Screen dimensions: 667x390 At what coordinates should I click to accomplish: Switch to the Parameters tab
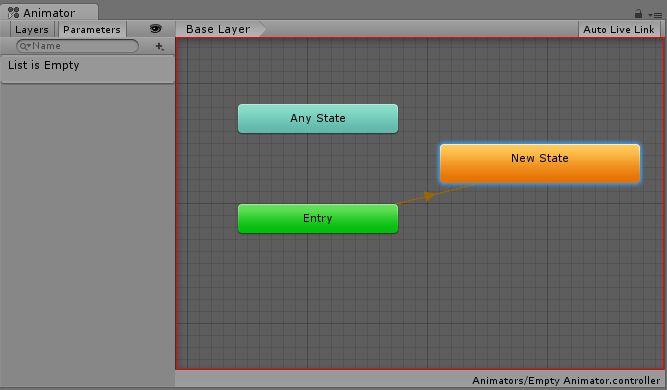[x=92, y=29]
